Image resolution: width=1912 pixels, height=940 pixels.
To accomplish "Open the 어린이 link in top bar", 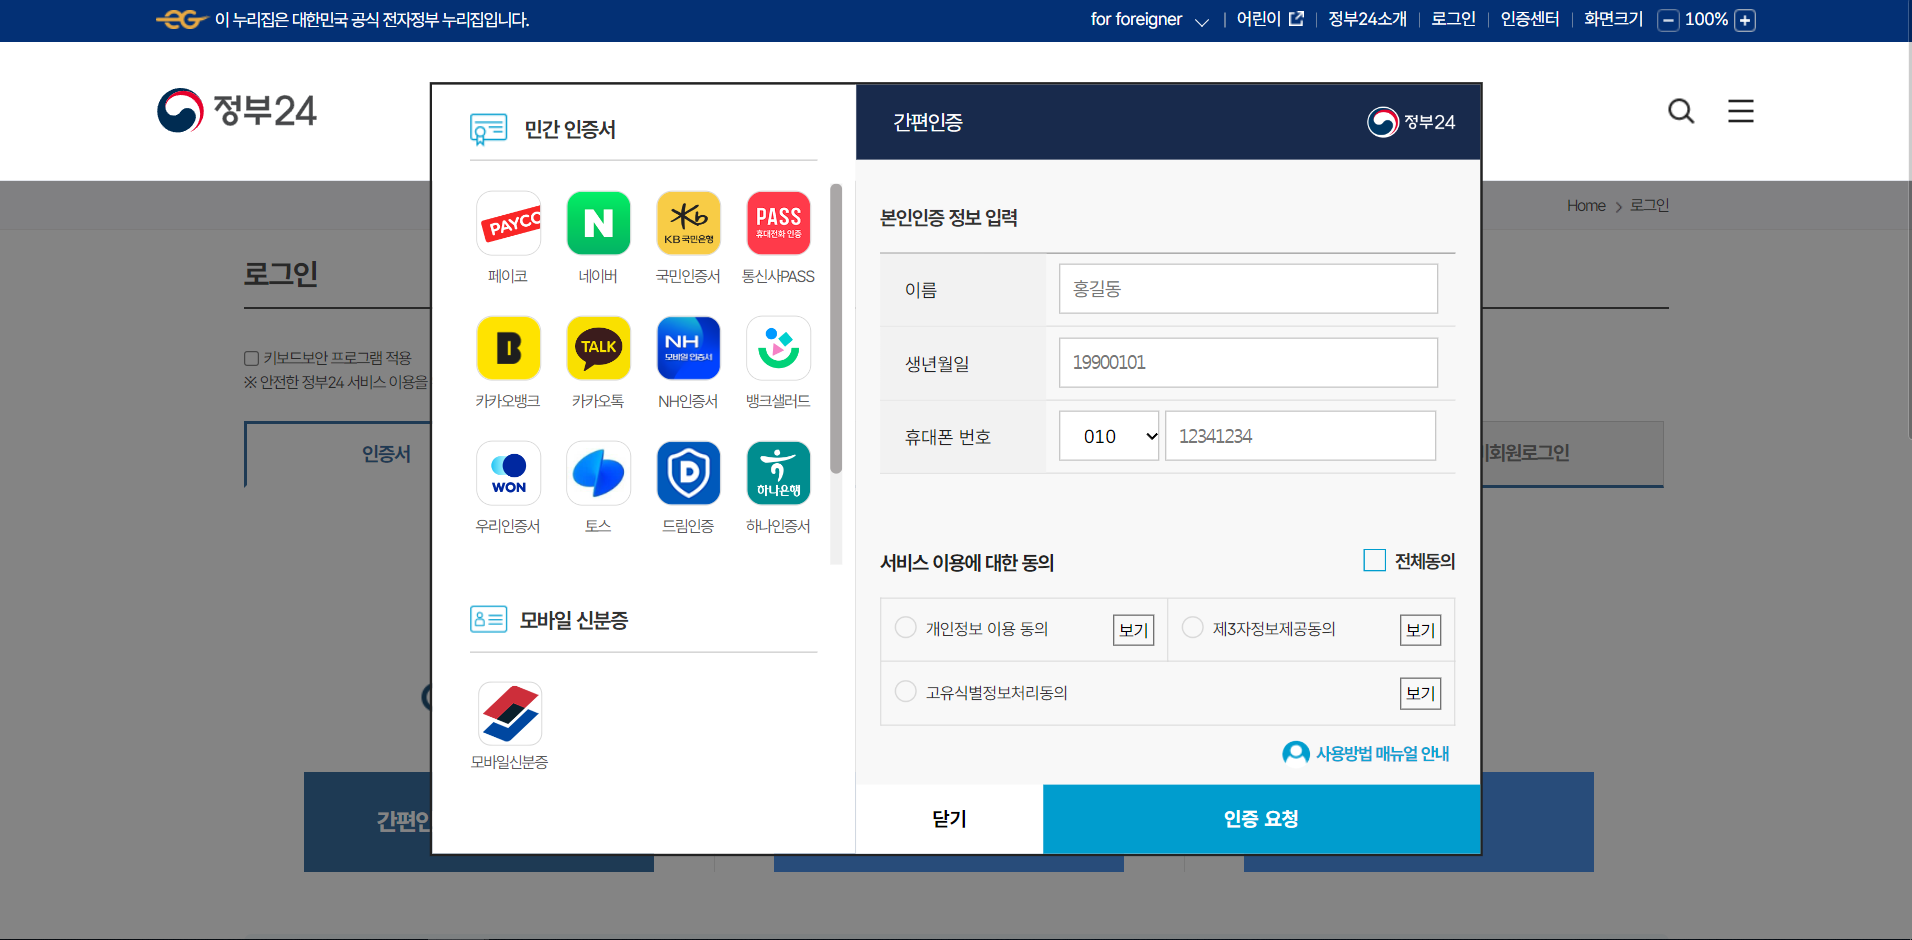I will 1270,19.
